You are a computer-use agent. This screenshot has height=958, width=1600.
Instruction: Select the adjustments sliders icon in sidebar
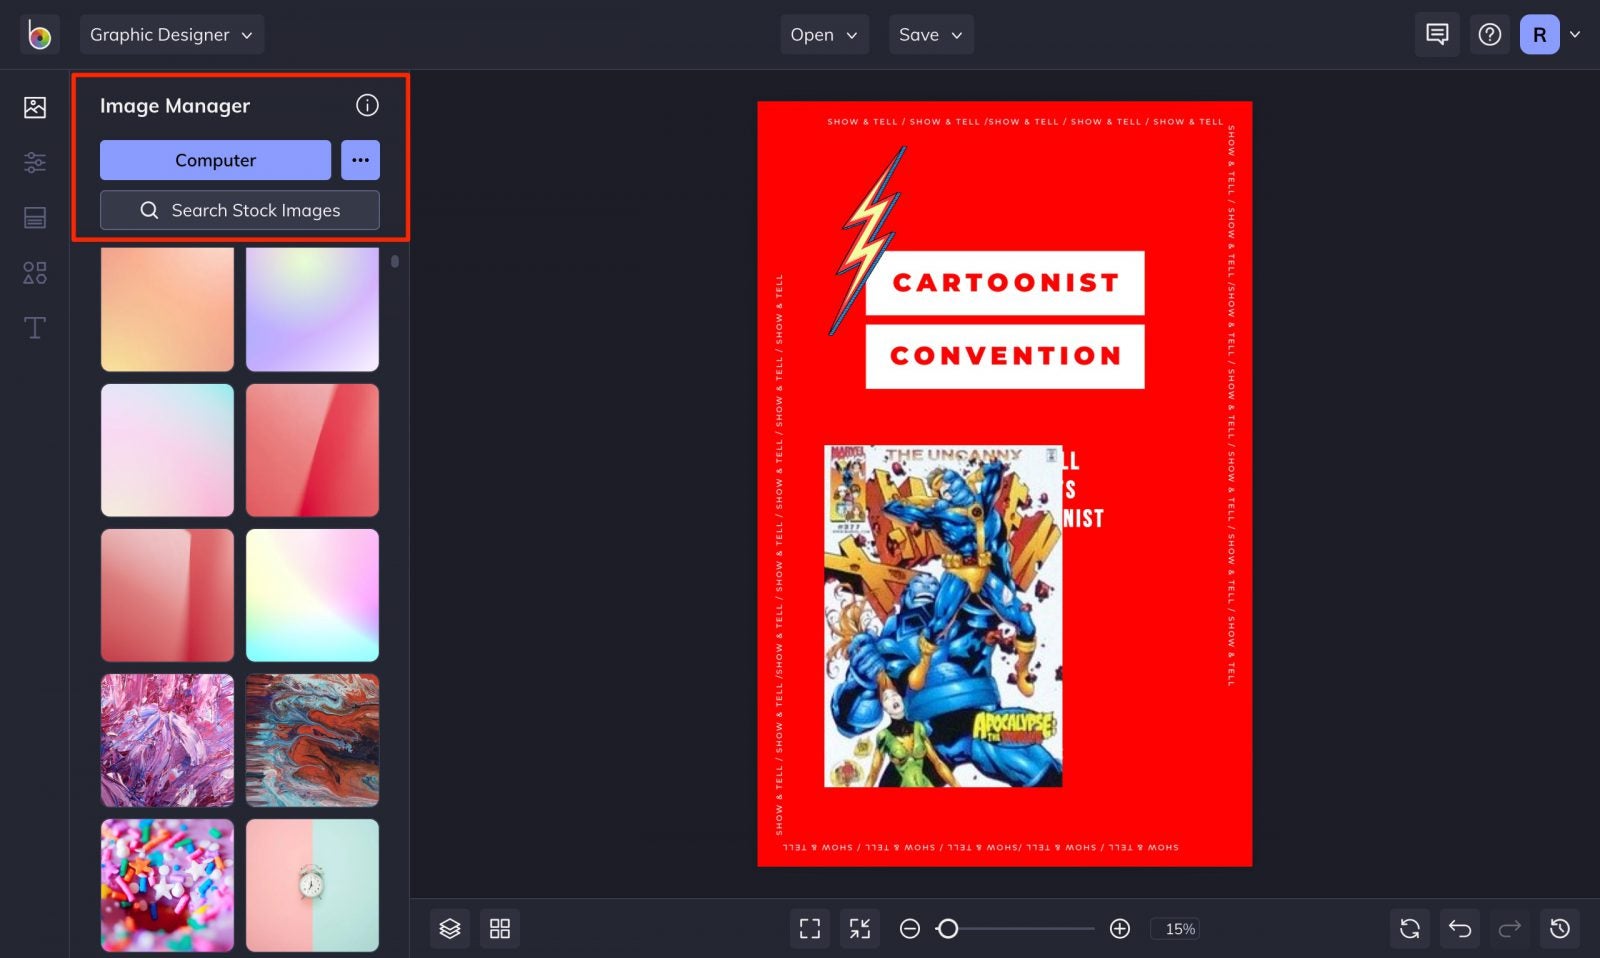tap(34, 162)
